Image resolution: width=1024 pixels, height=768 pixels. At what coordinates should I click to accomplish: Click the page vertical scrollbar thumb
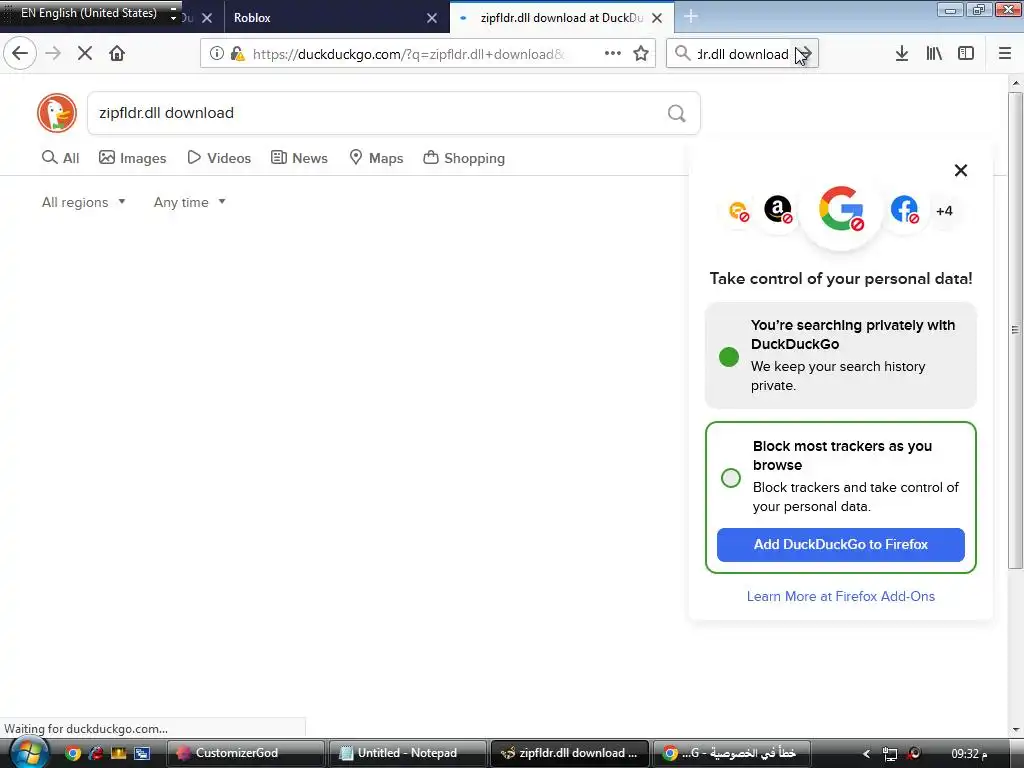(1015, 330)
